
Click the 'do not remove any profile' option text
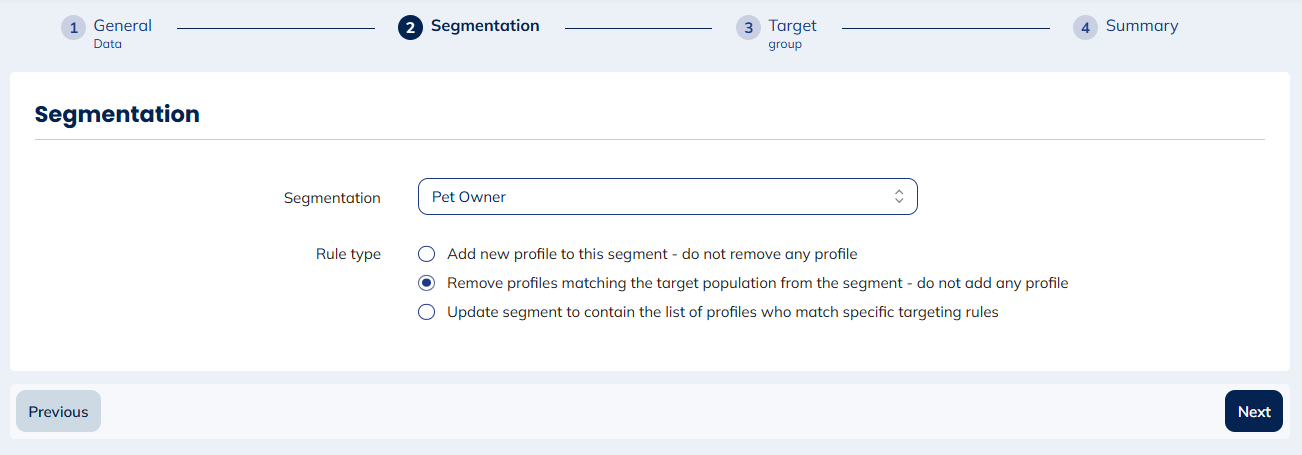pos(770,254)
